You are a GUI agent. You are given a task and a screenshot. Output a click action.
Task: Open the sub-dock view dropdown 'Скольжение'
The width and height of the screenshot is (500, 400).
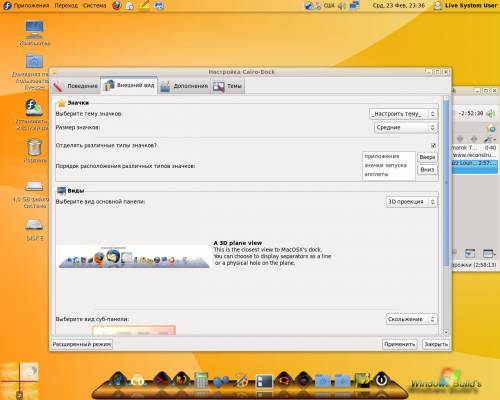(411, 319)
